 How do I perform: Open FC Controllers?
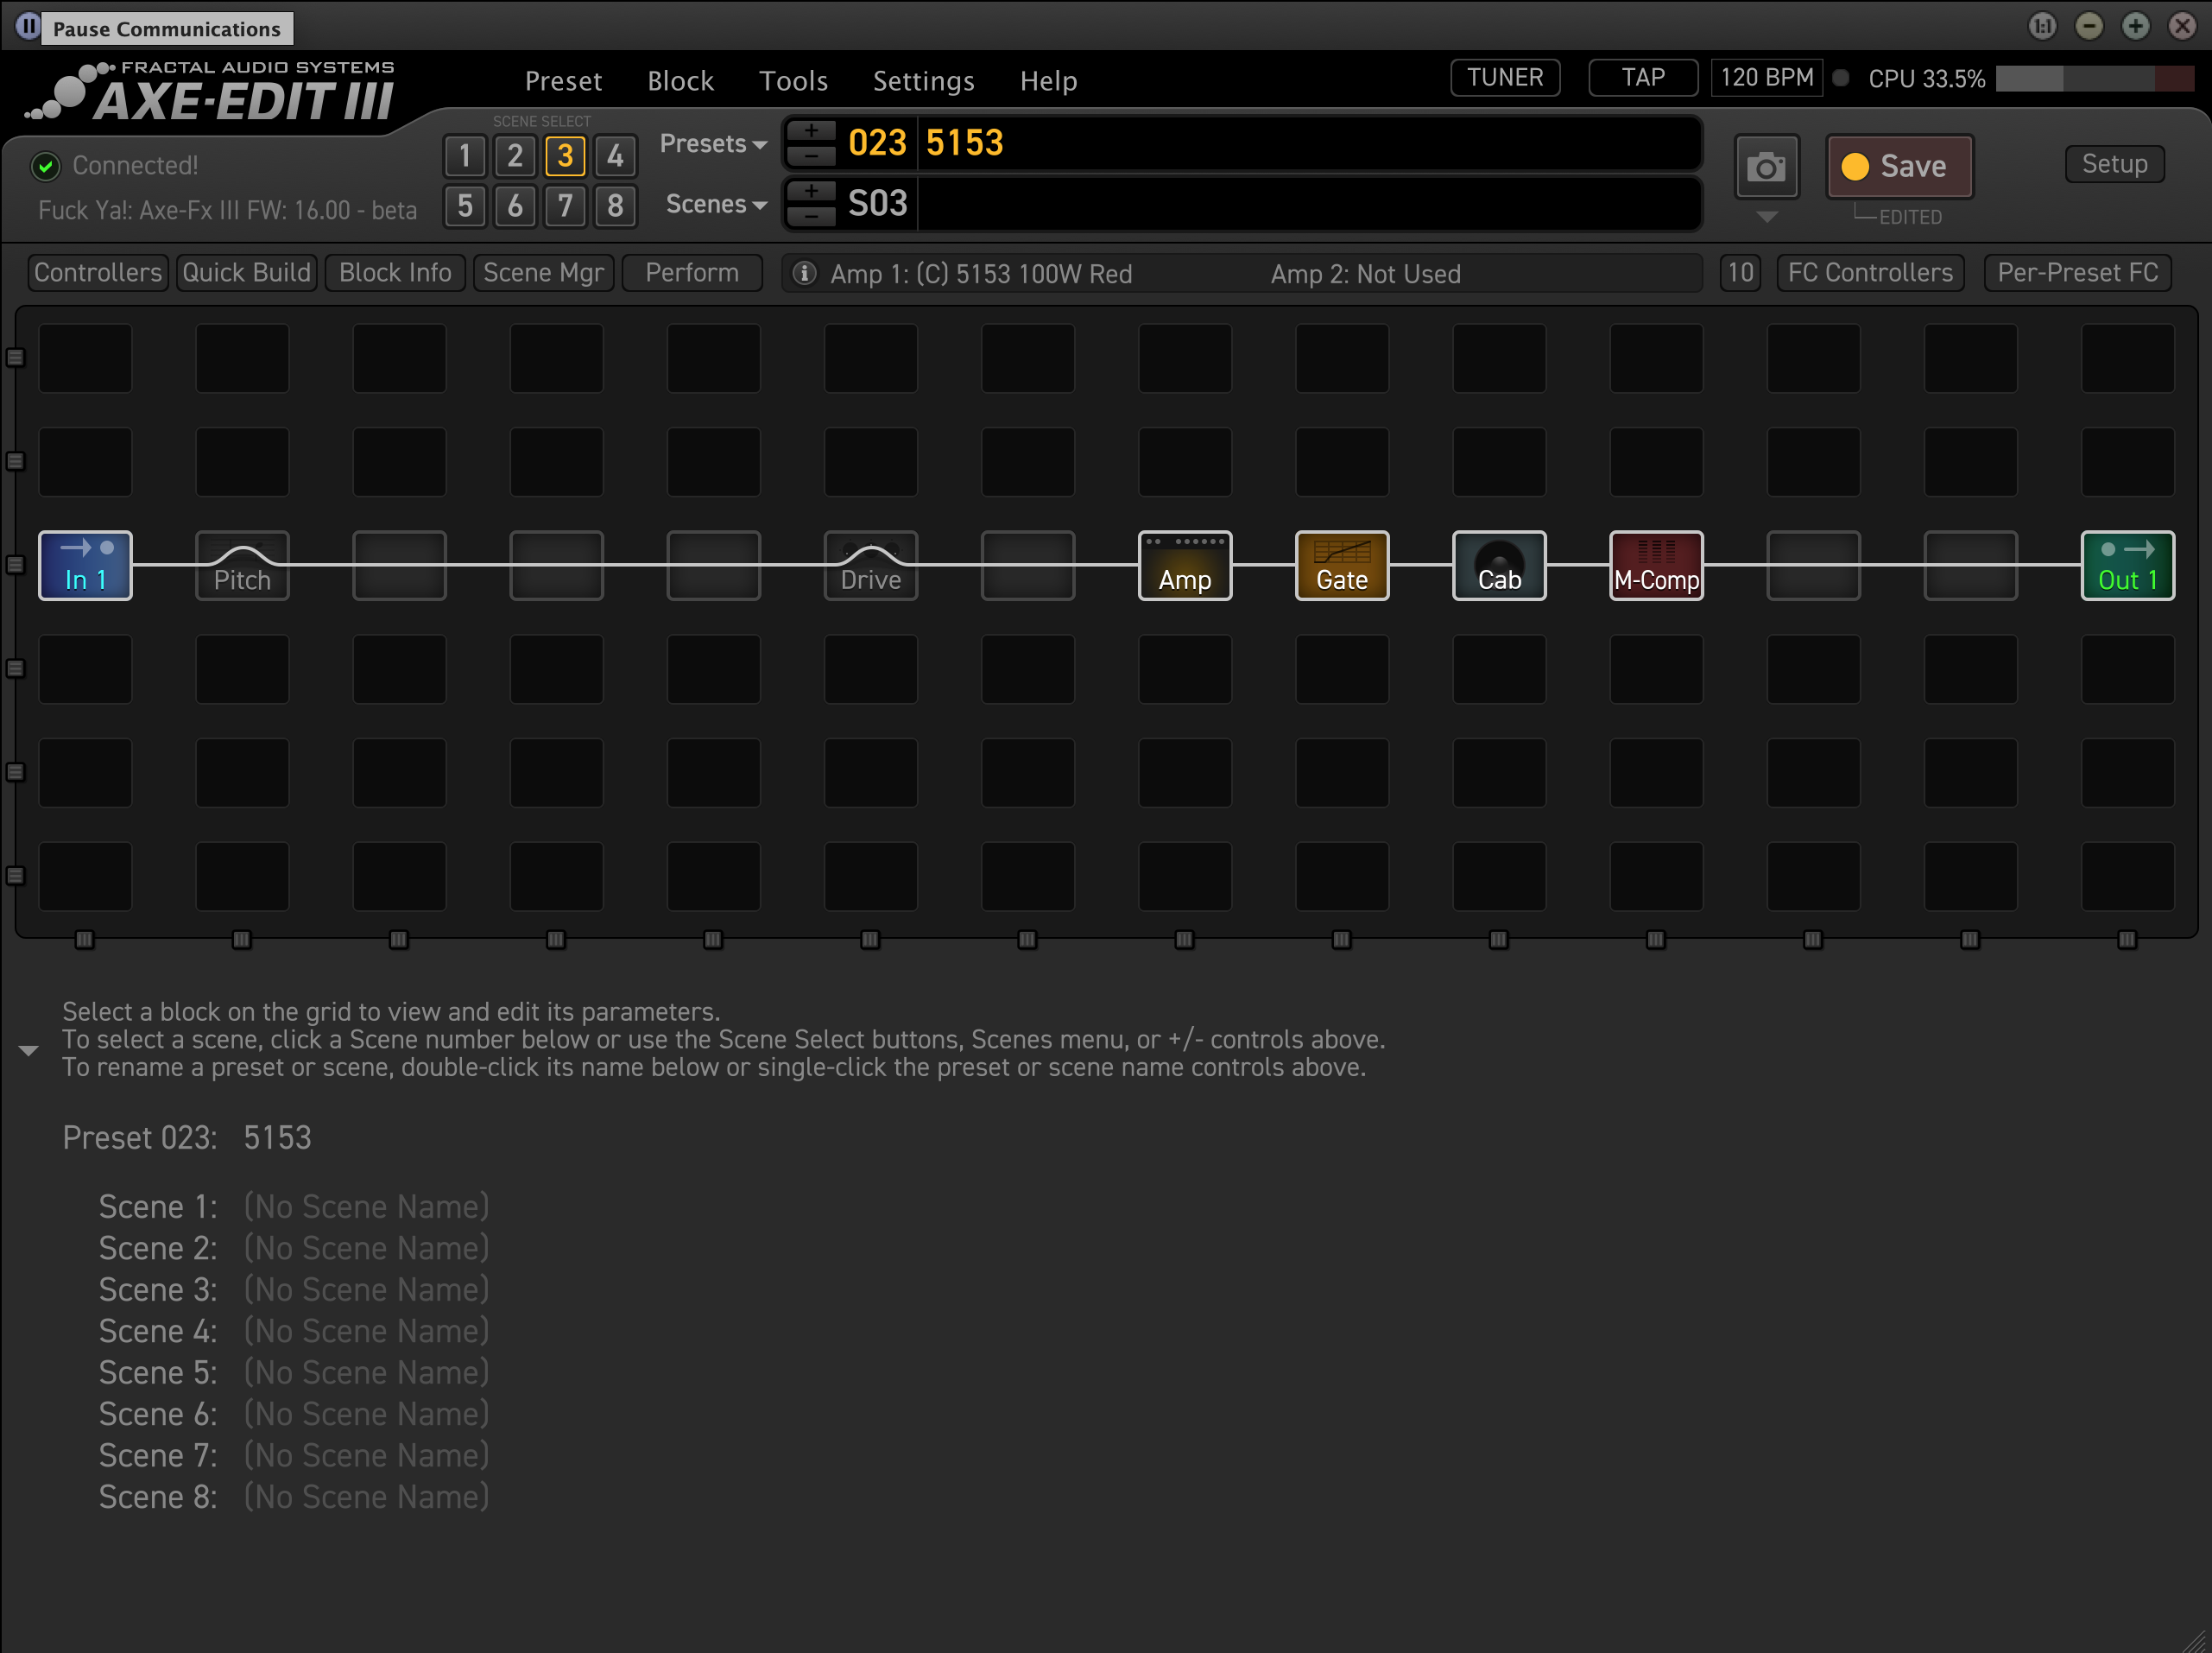click(1870, 273)
